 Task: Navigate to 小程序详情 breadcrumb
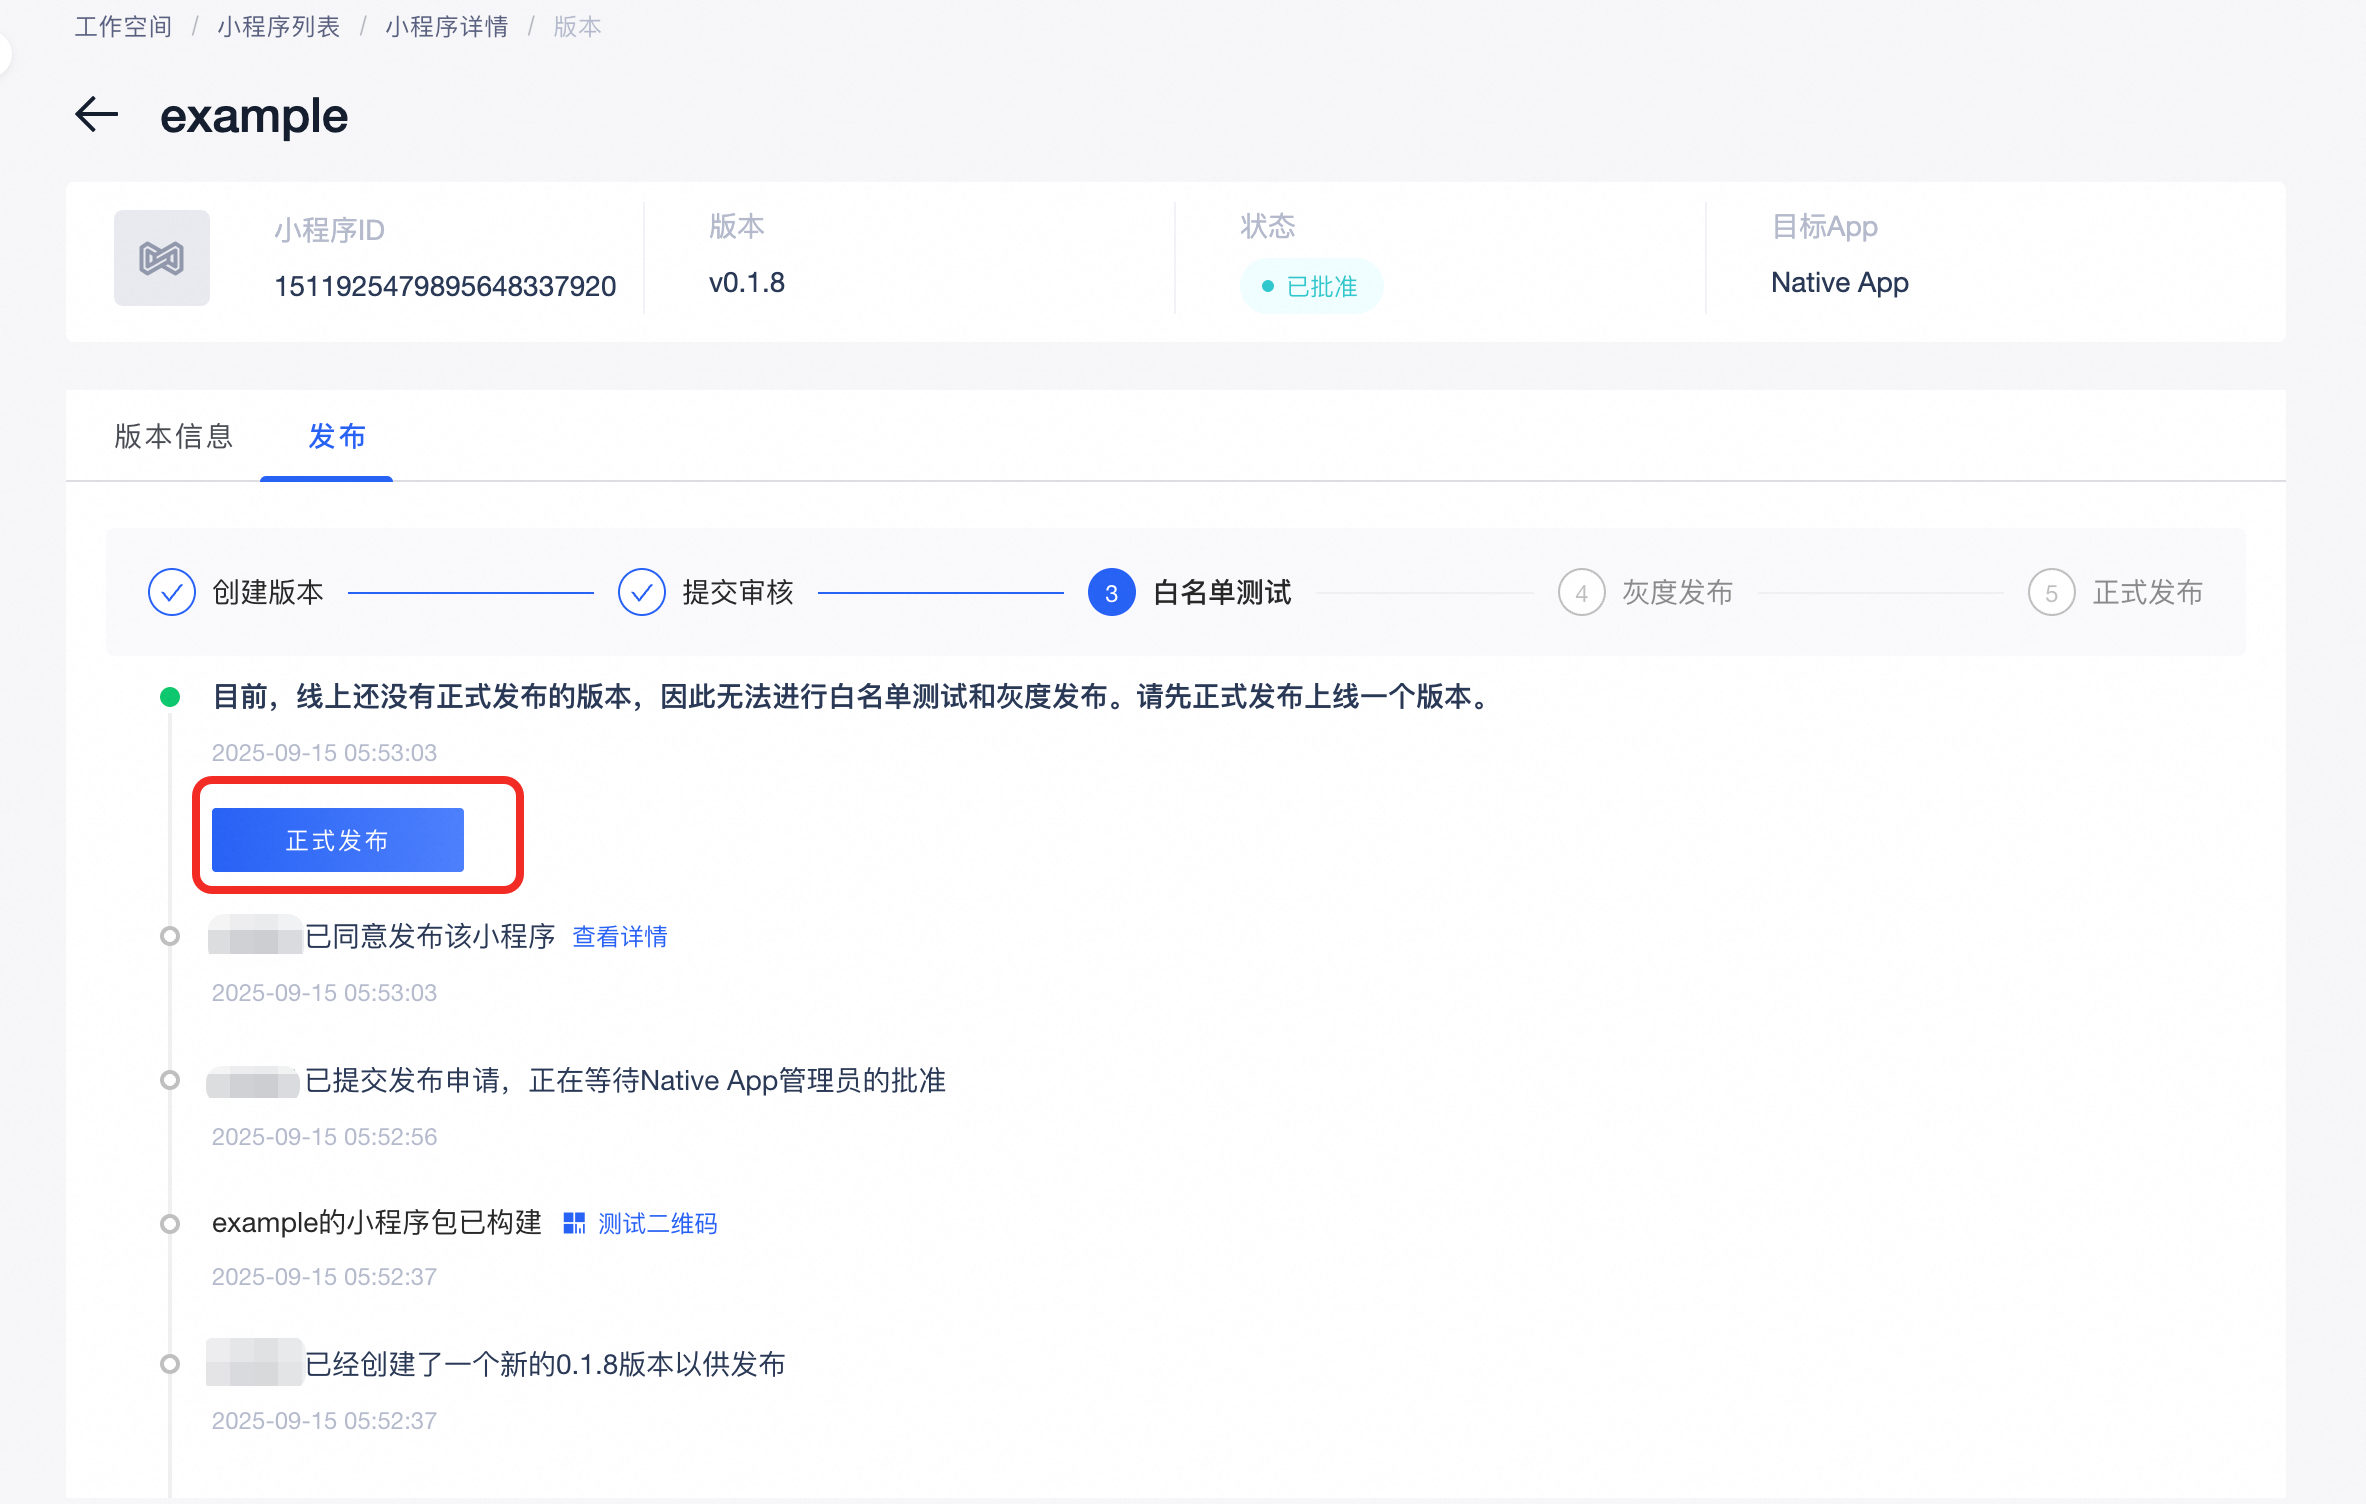pyautogui.click(x=446, y=27)
